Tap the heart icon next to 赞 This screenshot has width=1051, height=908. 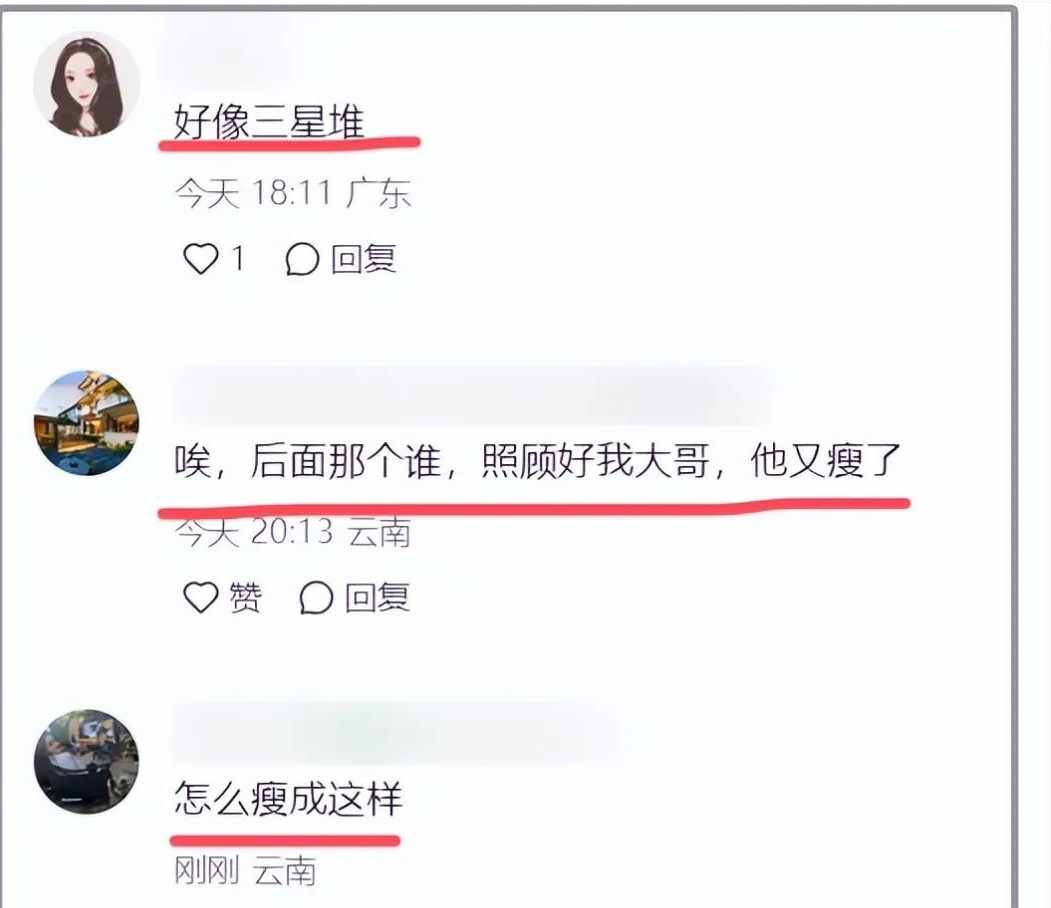tap(200, 596)
